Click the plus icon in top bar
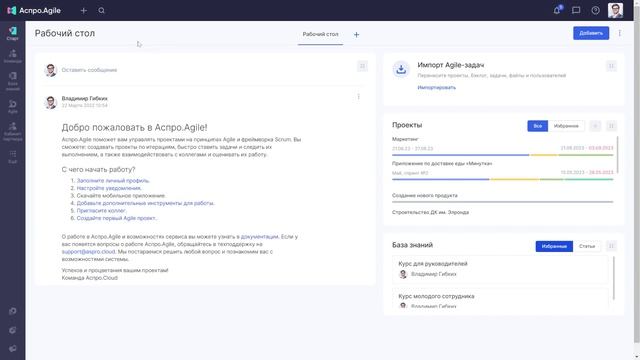This screenshot has width=640, height=360. (x=84, y=11)
